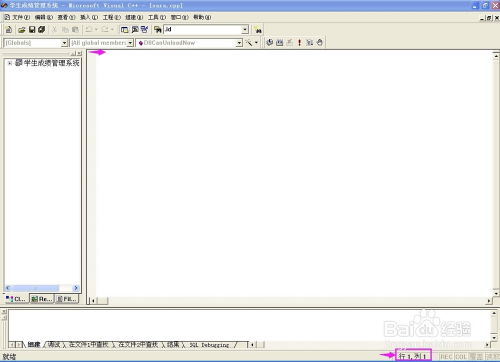Expand the 学生成绩管理系统 tree node
Image resolution: width=500 pixels, height=362 pixels.
pyautogui.click(x=10, y=63)
